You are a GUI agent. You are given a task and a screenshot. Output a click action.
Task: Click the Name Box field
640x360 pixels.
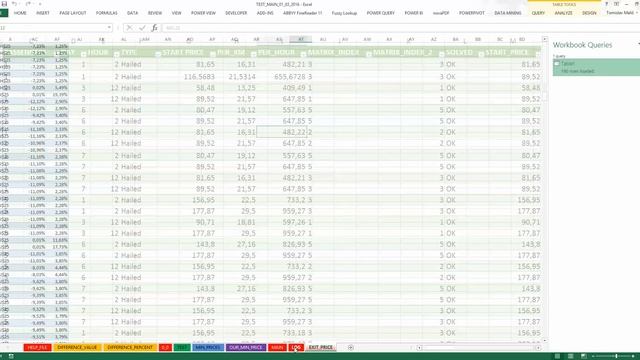53,28
